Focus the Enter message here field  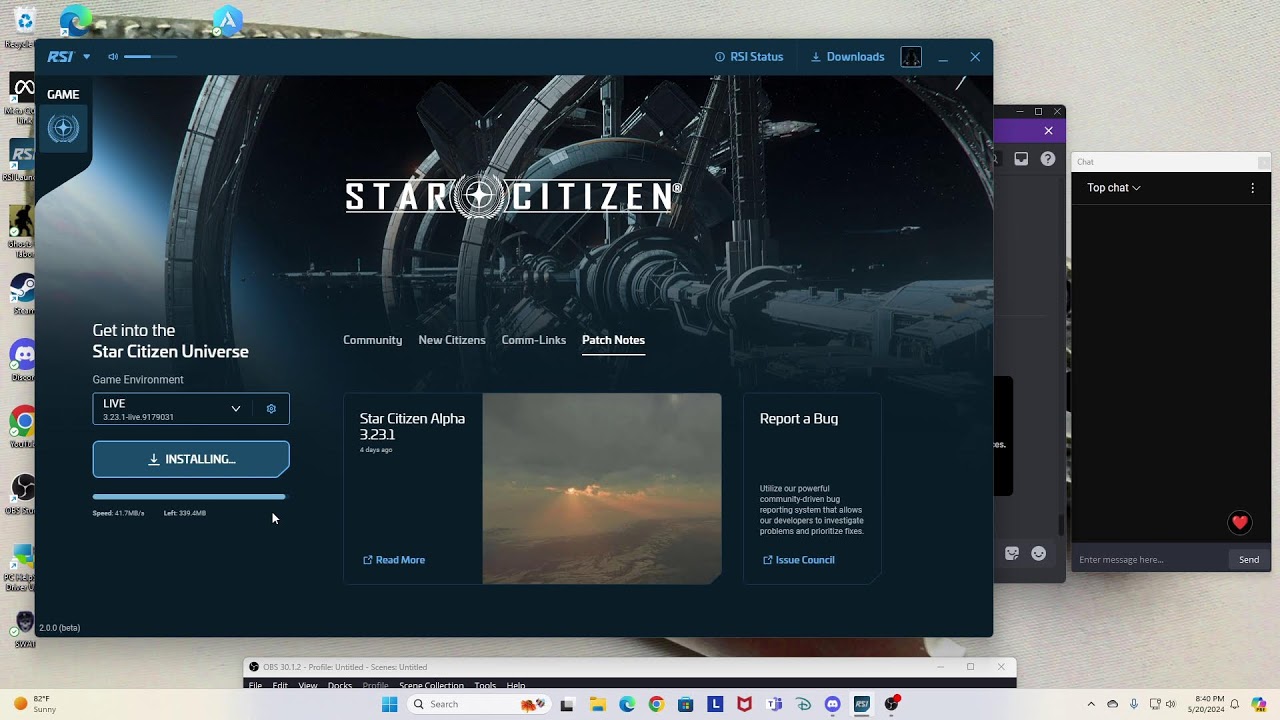[1150, 559]
